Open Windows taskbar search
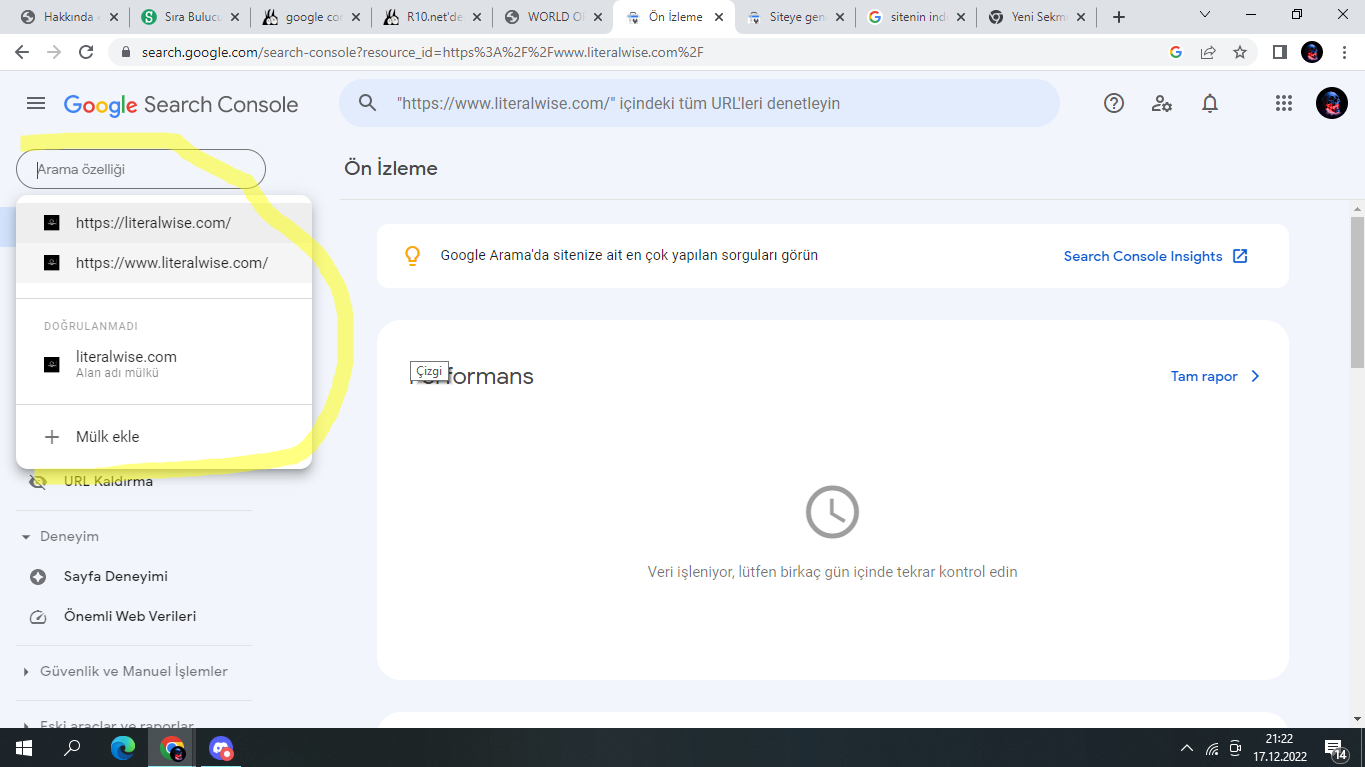 coord(72,748)
